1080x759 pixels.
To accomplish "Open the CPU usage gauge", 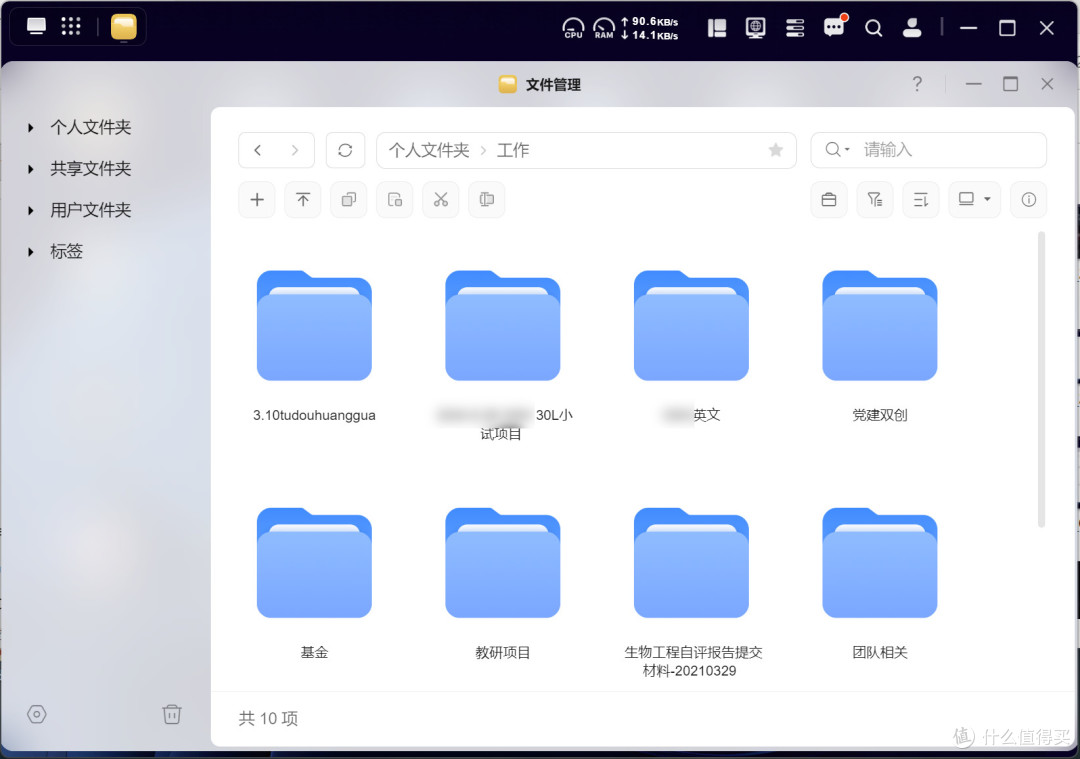I will click(573, 28).
